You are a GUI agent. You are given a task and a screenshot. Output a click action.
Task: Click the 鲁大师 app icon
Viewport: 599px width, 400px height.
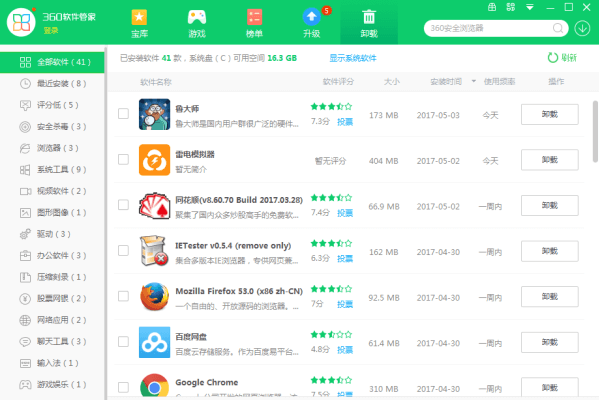click(154, 114)
